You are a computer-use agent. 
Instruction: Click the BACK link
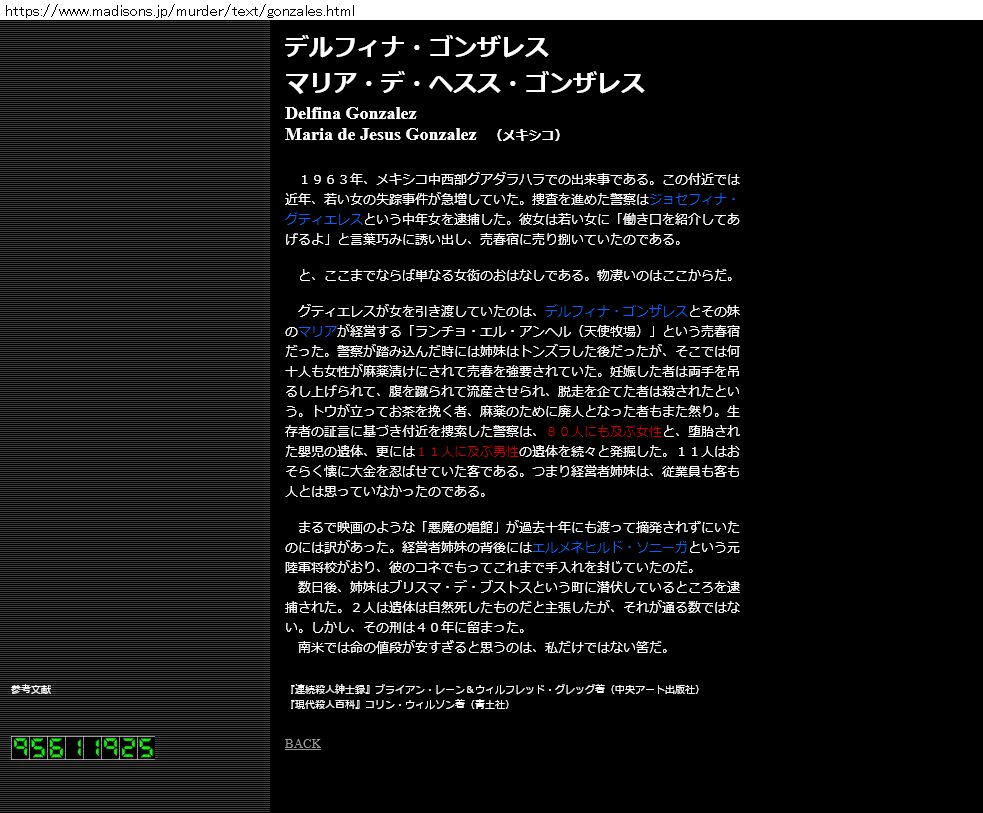click(x=302, y=744)
